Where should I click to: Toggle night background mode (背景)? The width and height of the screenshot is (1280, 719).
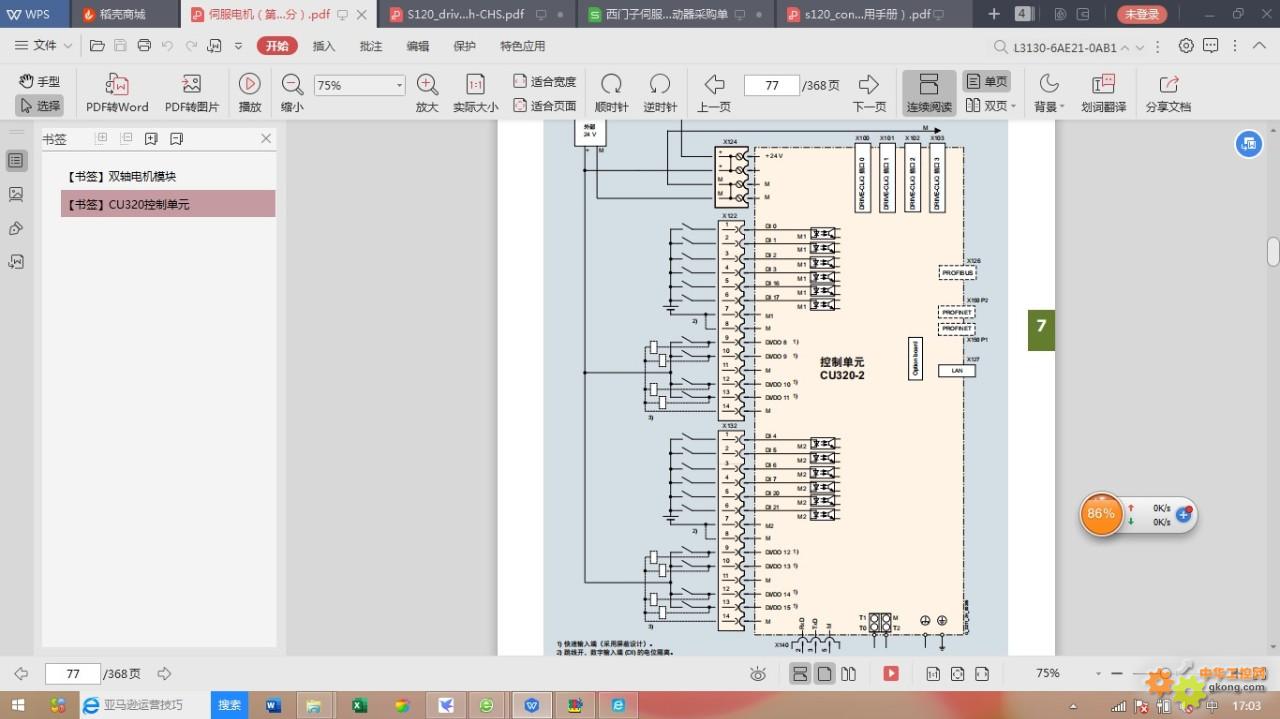click(1048, 93)
